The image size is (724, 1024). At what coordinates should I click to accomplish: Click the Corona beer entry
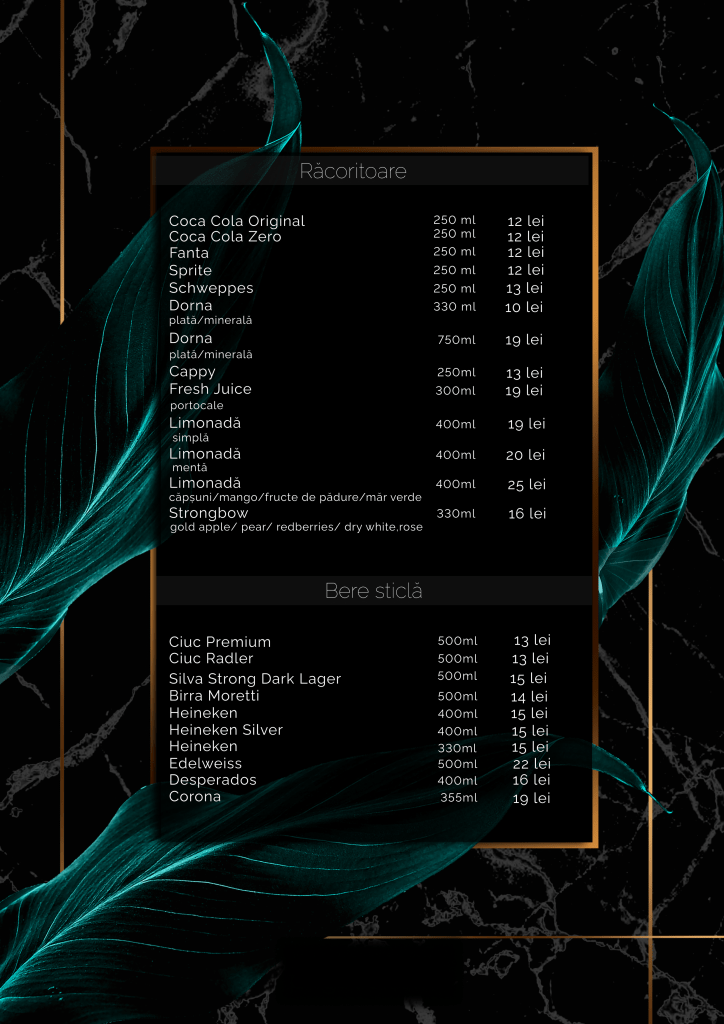pyautogui.click(x=195, y=797)
